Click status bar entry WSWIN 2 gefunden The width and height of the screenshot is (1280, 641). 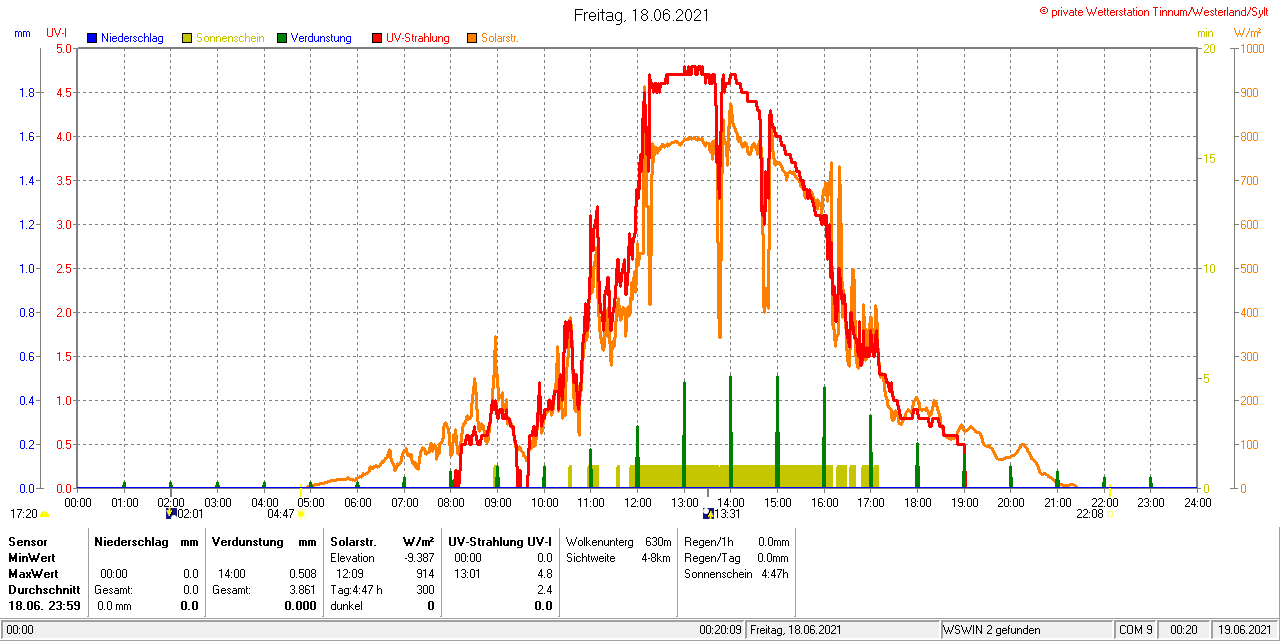click(992, 630)
